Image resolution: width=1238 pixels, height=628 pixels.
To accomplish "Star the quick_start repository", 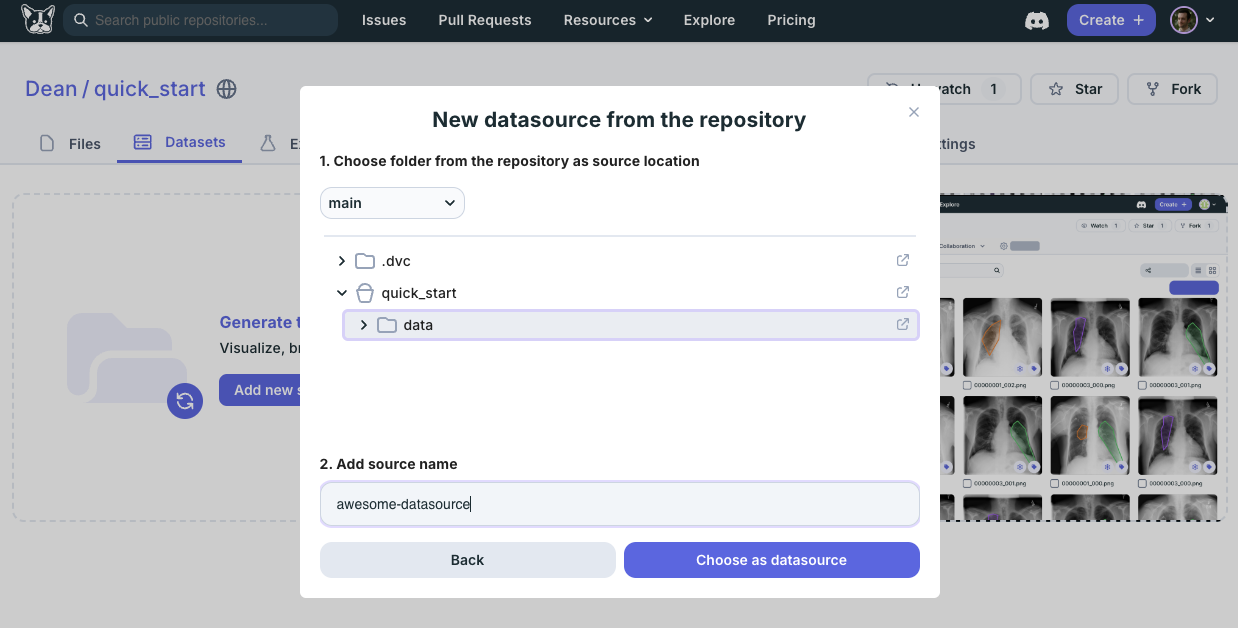I will point(1075,89).
